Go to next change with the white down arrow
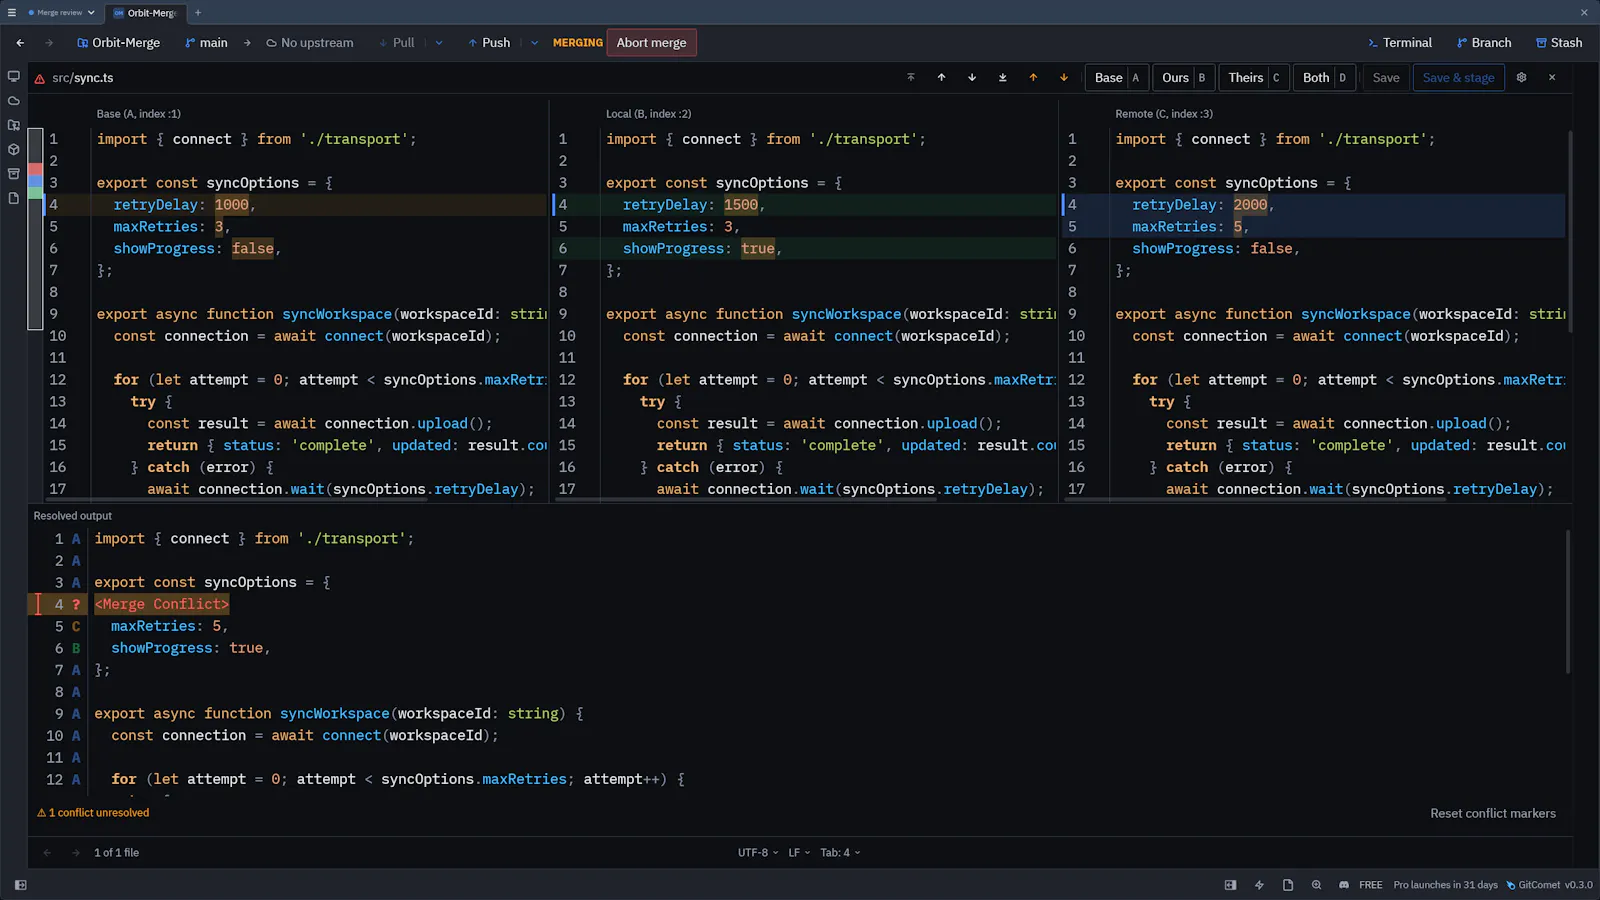 [972, 78]
